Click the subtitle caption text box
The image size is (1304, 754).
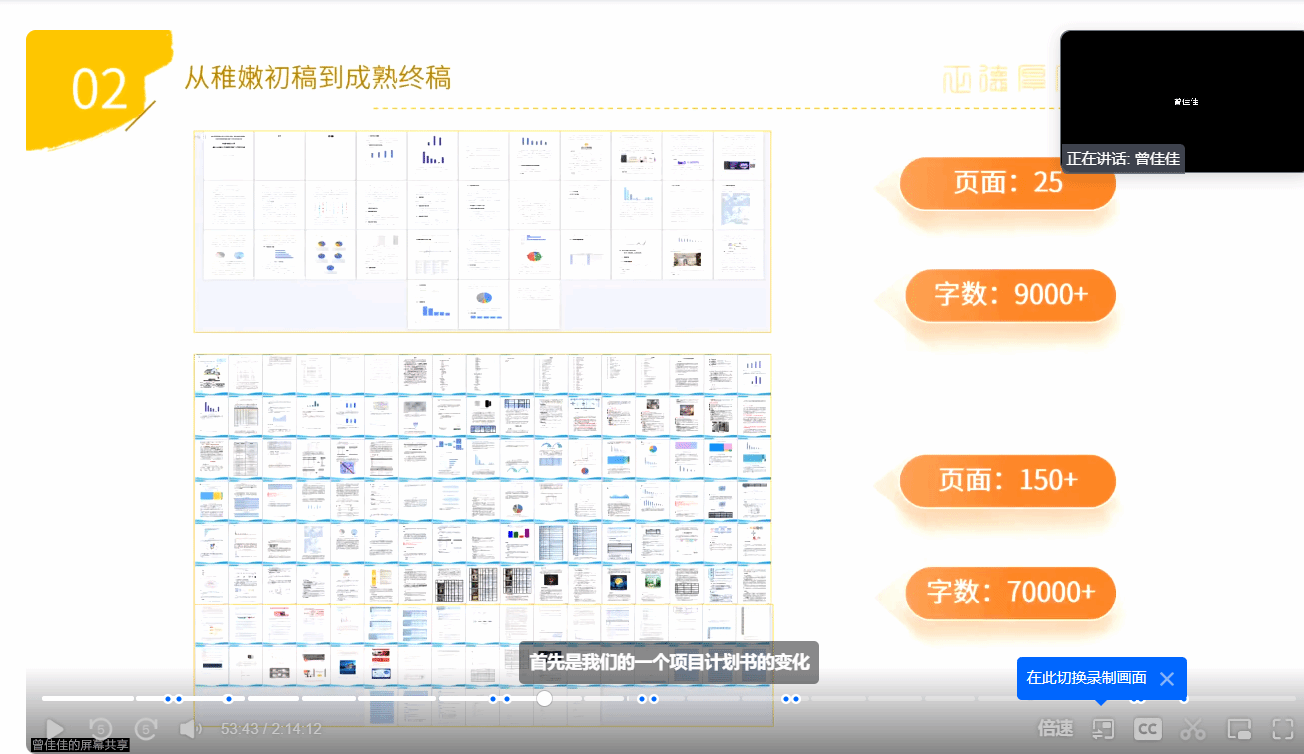click(668, 662)
